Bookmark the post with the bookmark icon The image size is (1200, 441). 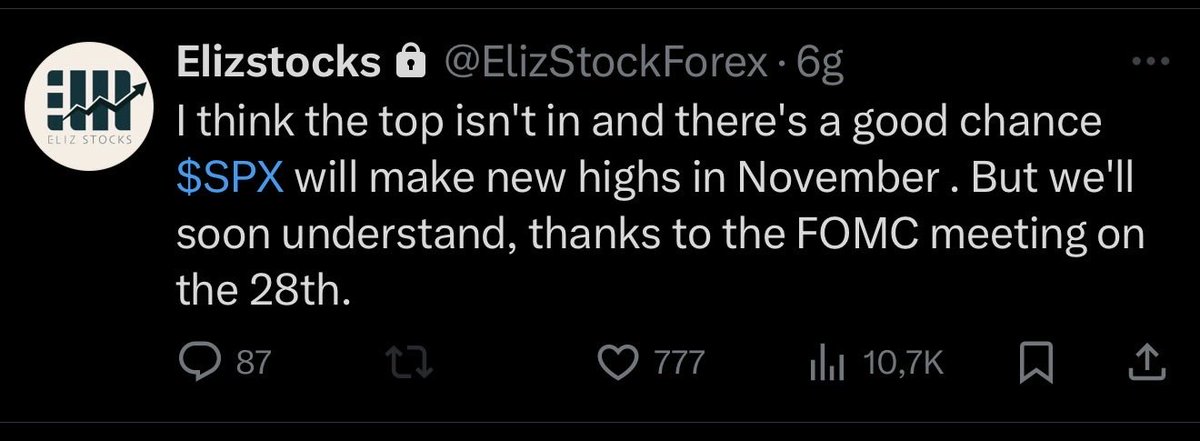(x=1038, y=363)
